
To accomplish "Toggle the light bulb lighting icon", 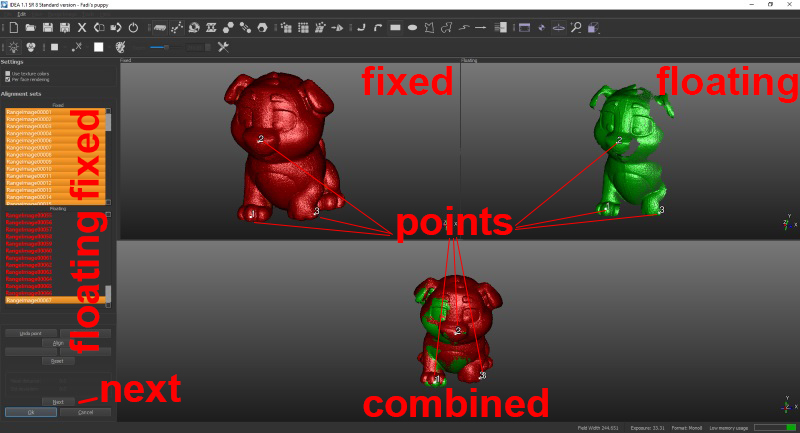I will pyautogui.click(x=14, y=47).
